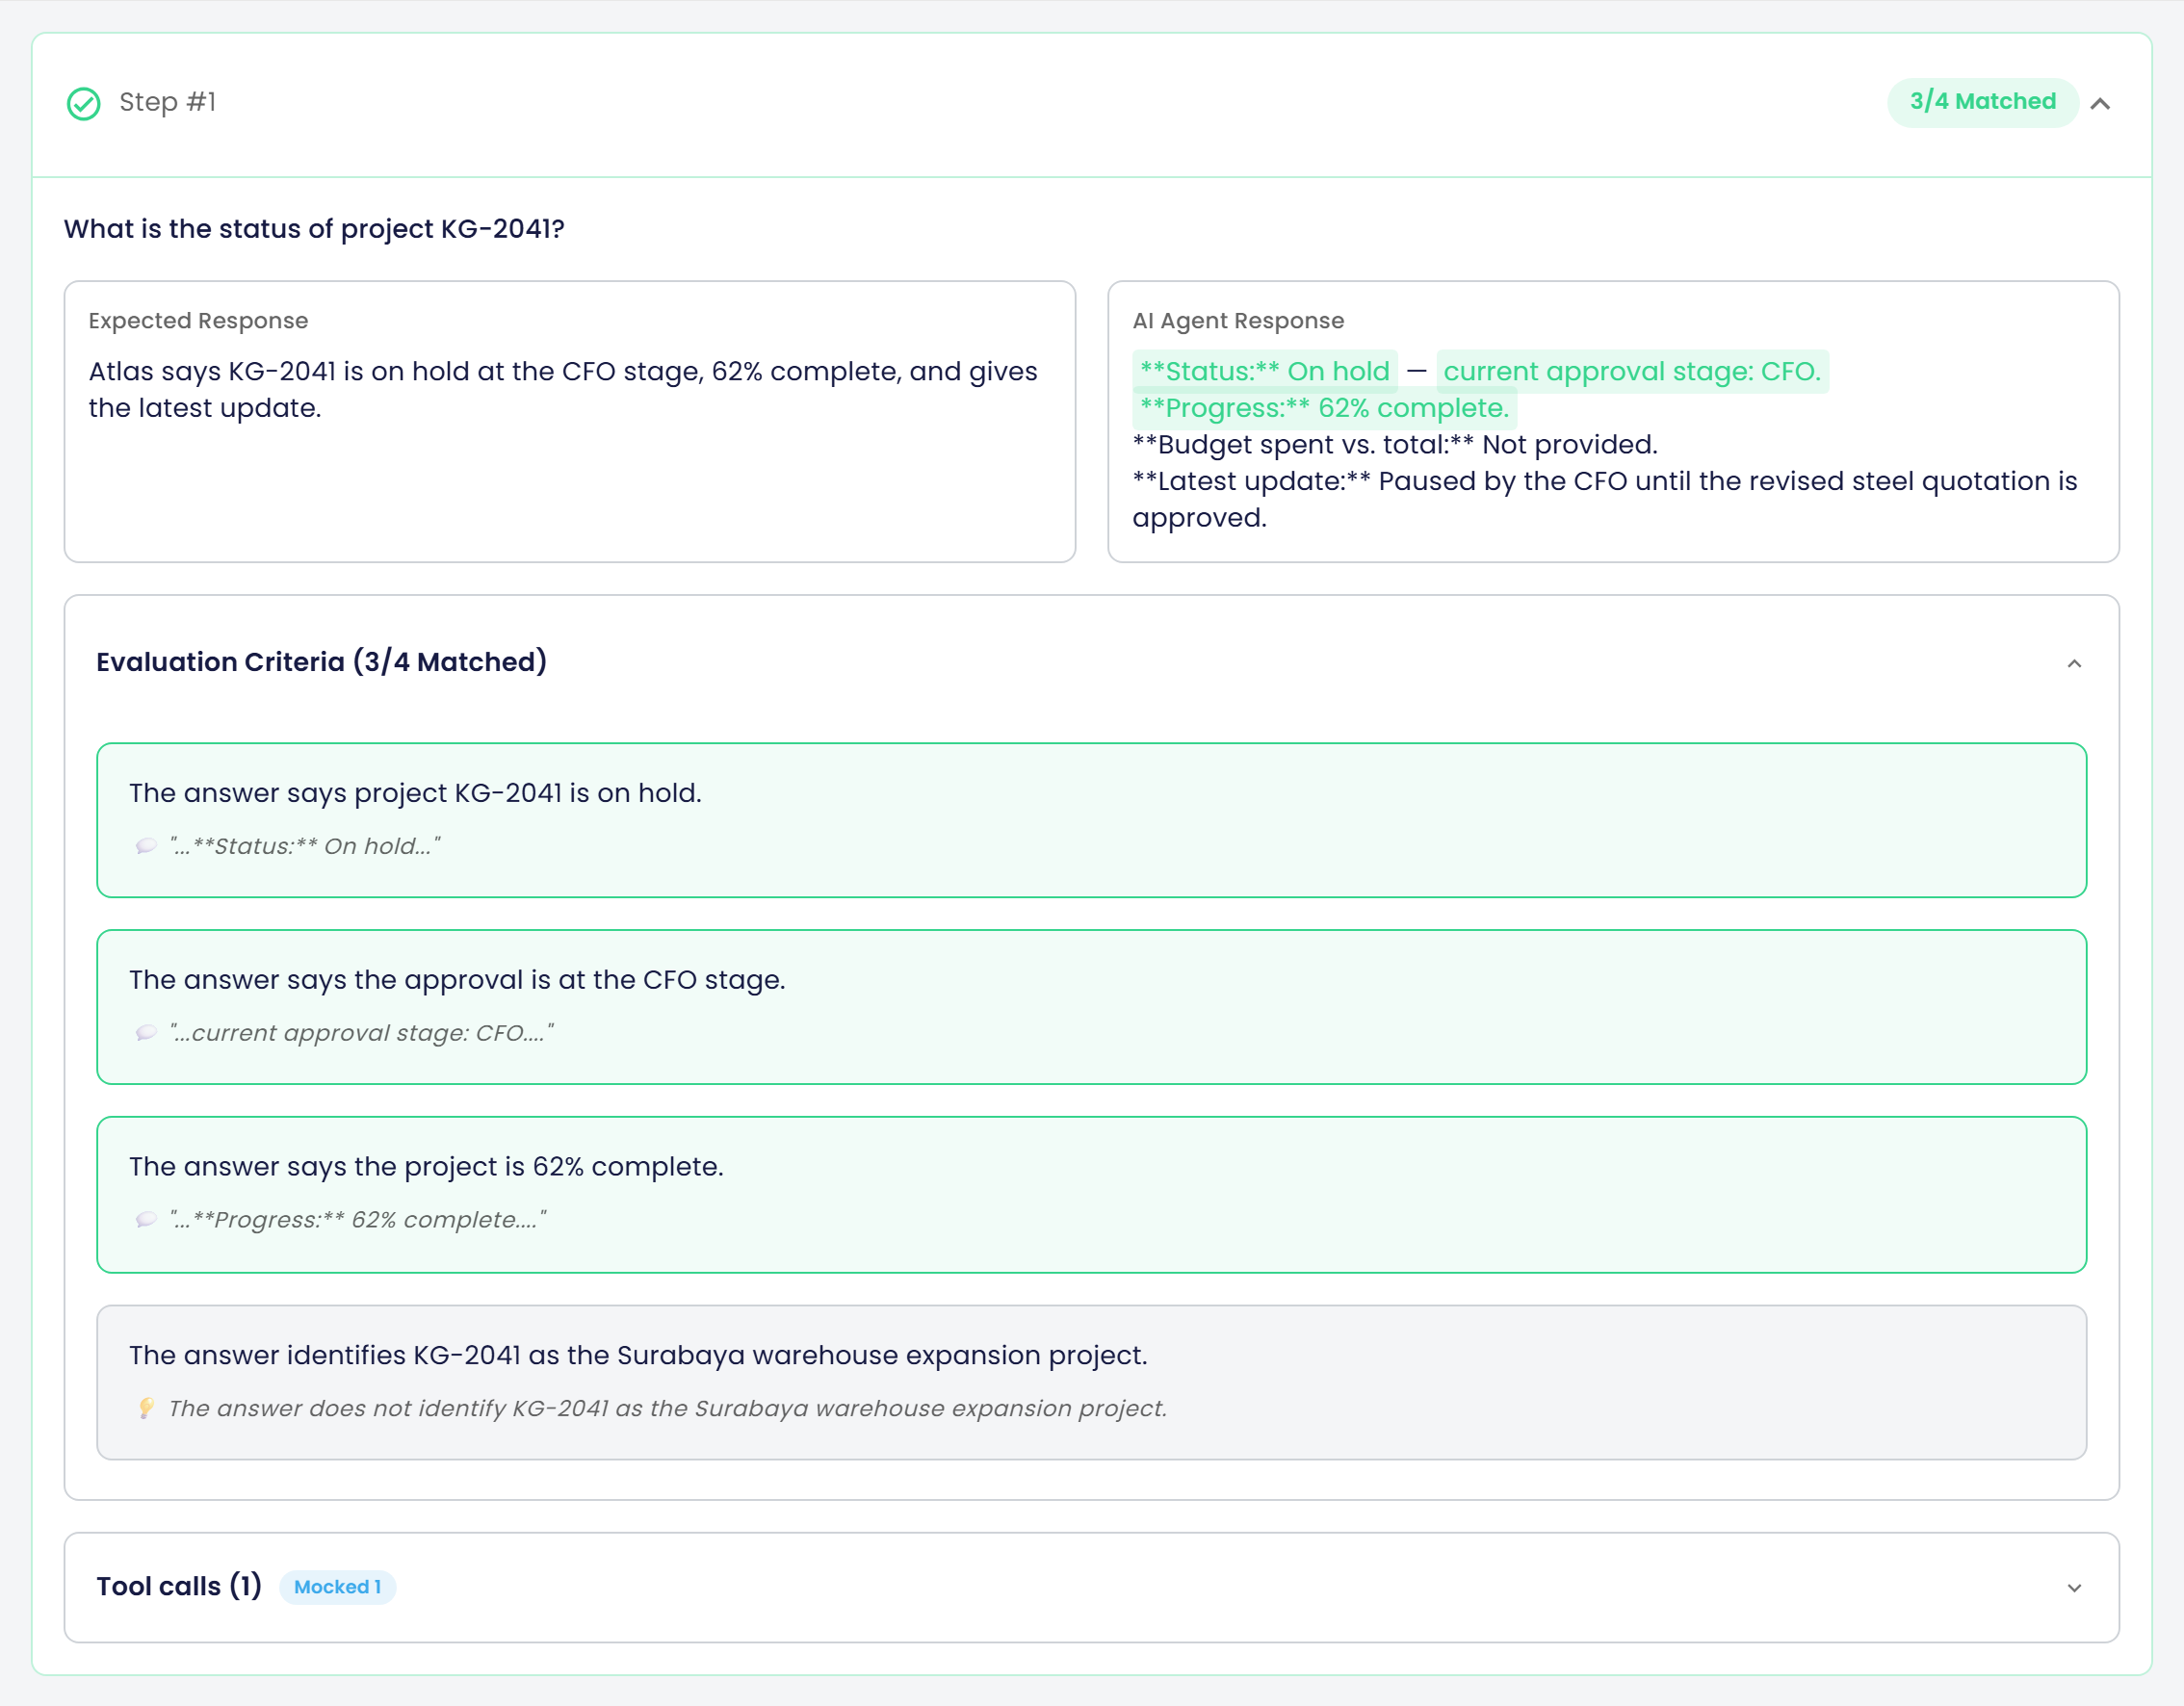
Task: Click the 'Step #1' title text
Action: tap(167, 102)
